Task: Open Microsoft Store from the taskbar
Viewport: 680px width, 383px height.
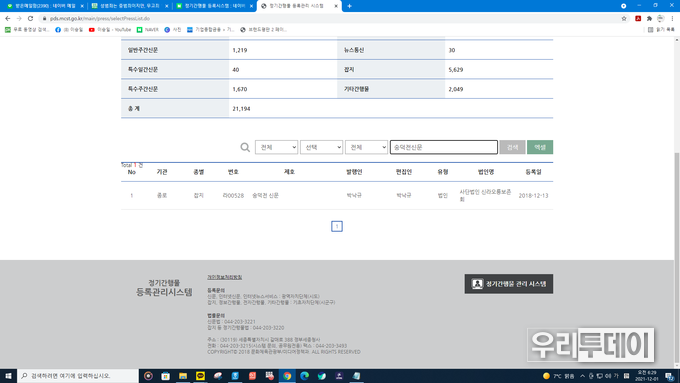Action: click(166, 376)
